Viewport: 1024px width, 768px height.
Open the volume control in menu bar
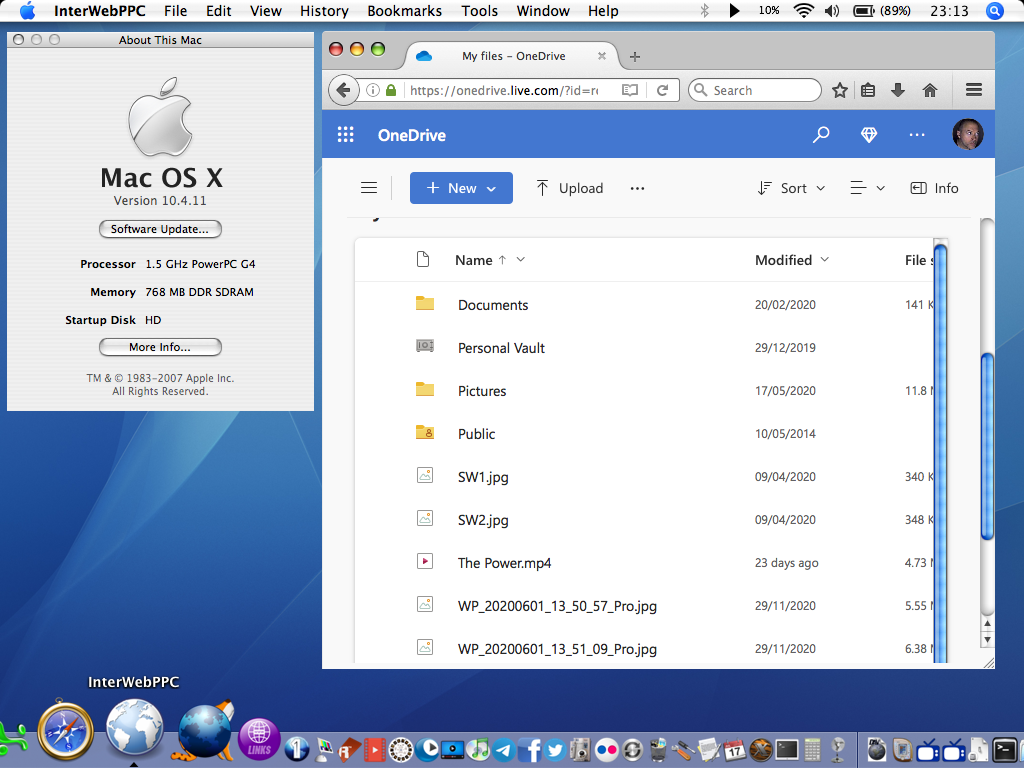pyautogui.click(x=832, y=10)
